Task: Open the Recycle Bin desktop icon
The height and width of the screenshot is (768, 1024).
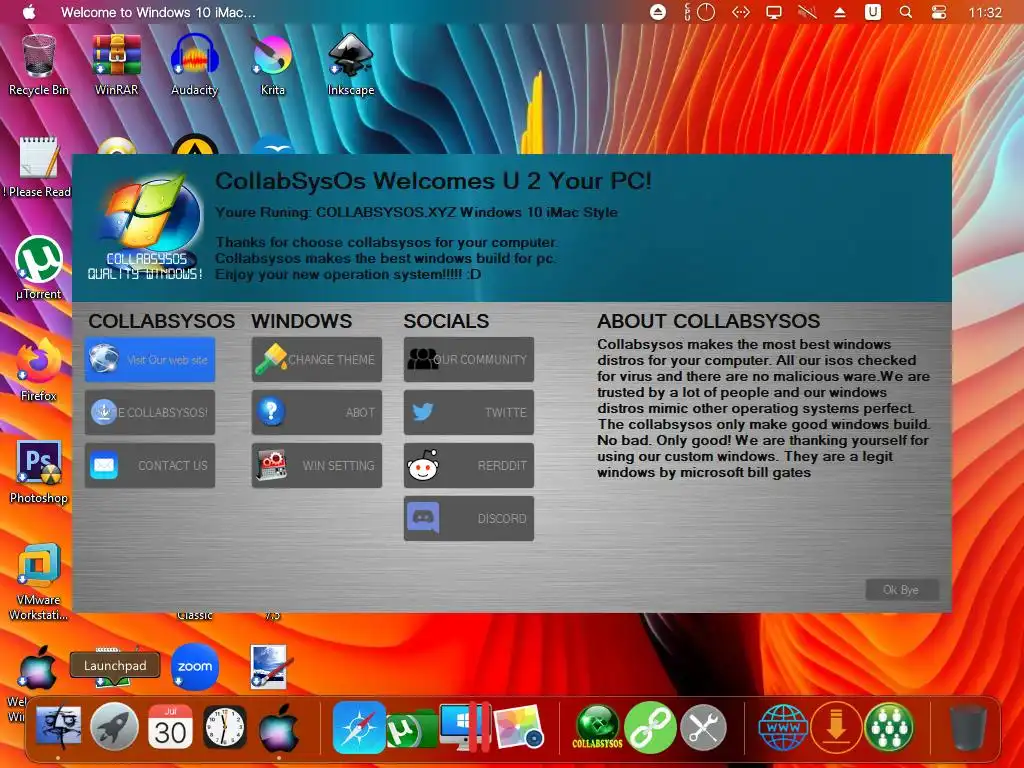Action: click(x=38, y=65)
